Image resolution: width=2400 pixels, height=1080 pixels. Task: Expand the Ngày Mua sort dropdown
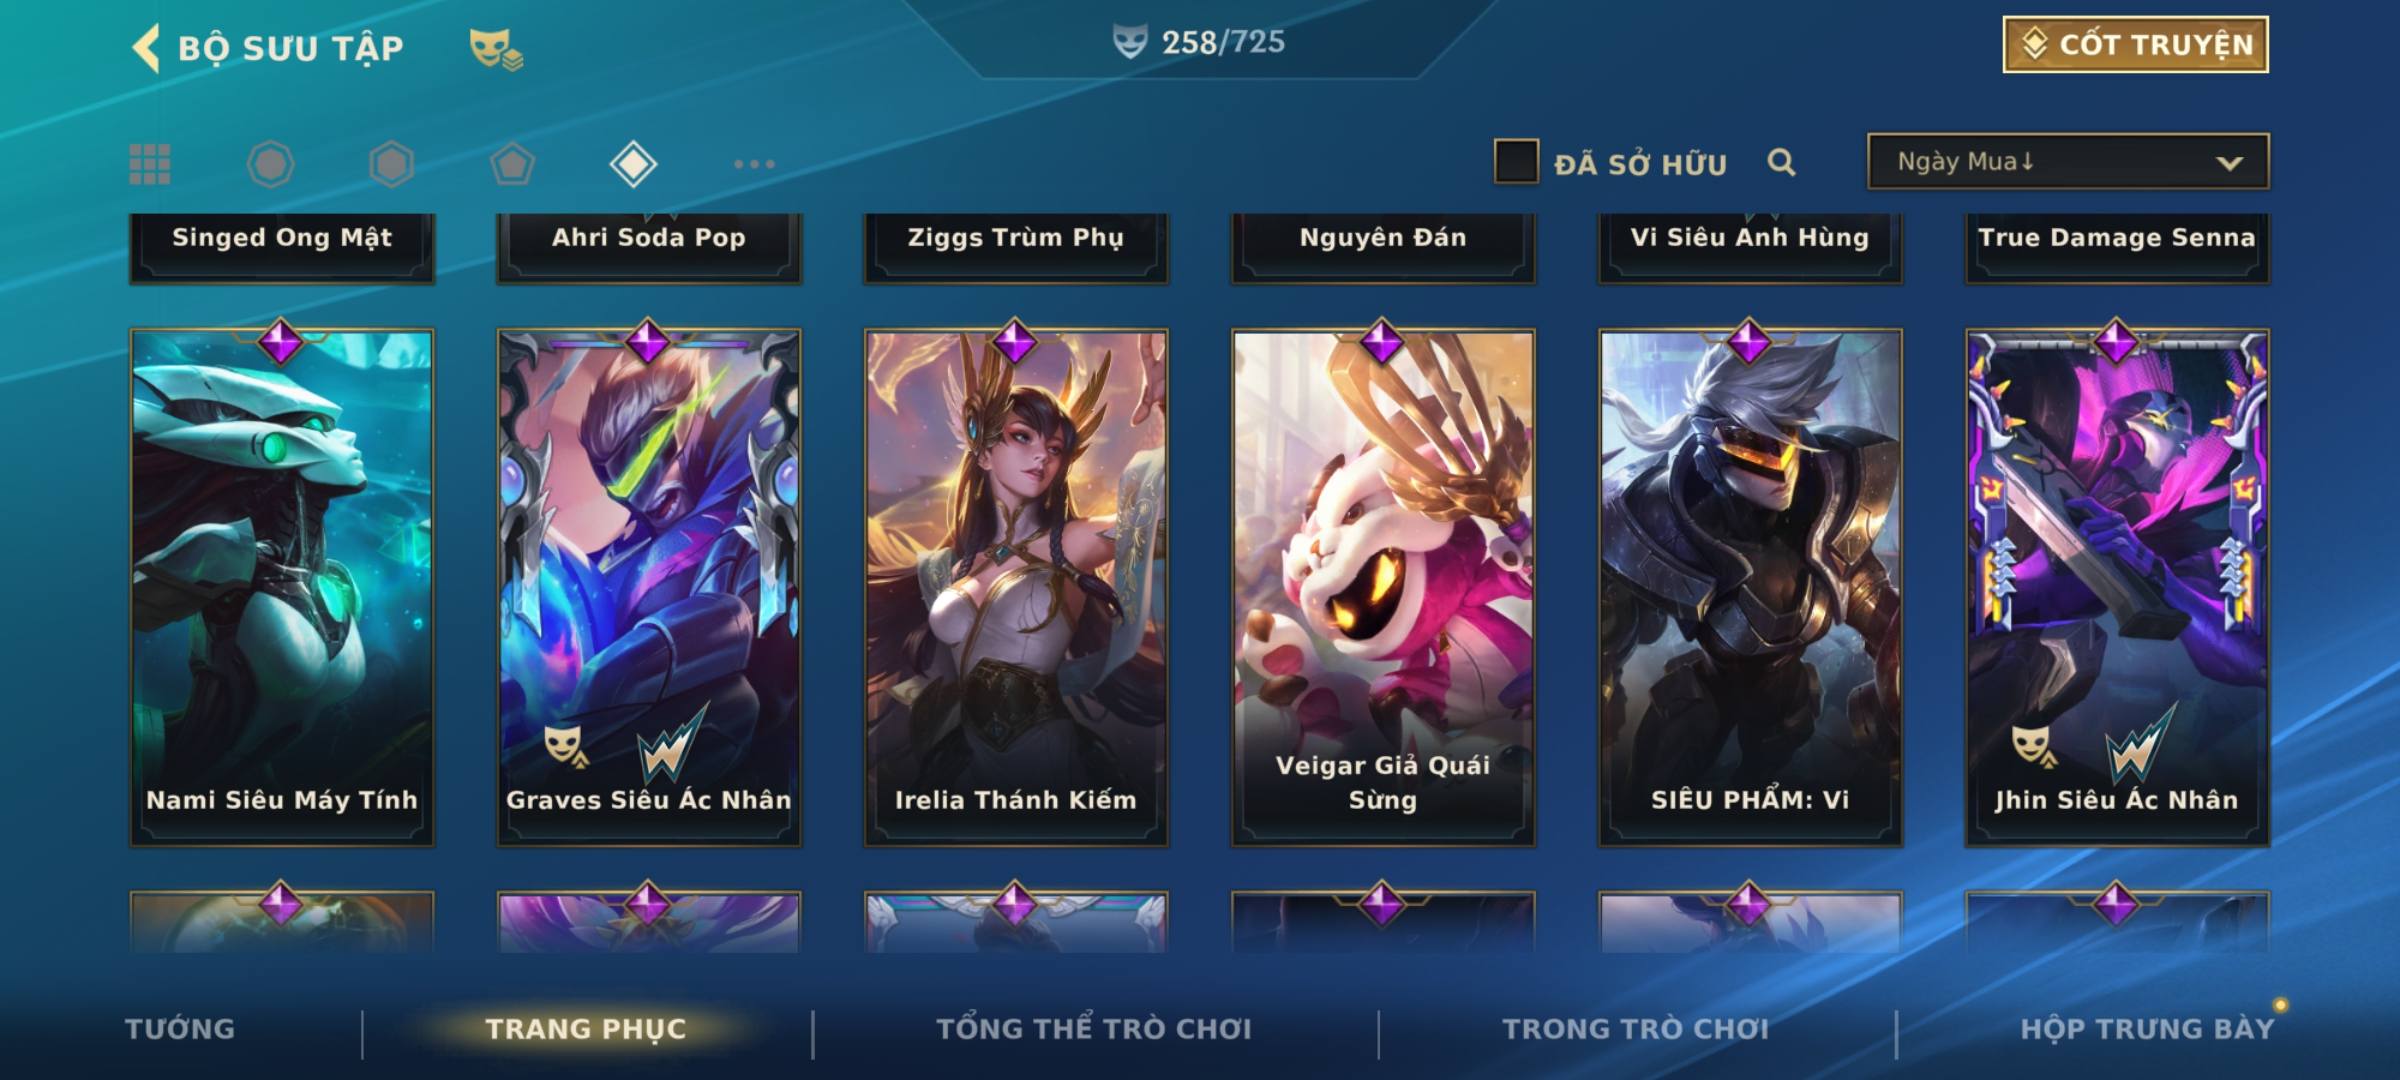(2068, 161)
